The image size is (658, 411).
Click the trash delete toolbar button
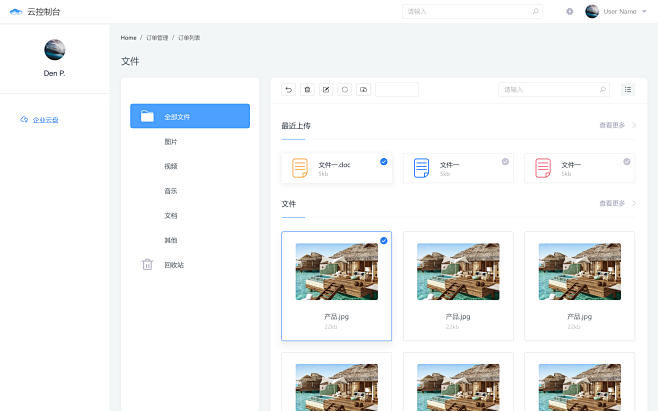coord(307,89)
